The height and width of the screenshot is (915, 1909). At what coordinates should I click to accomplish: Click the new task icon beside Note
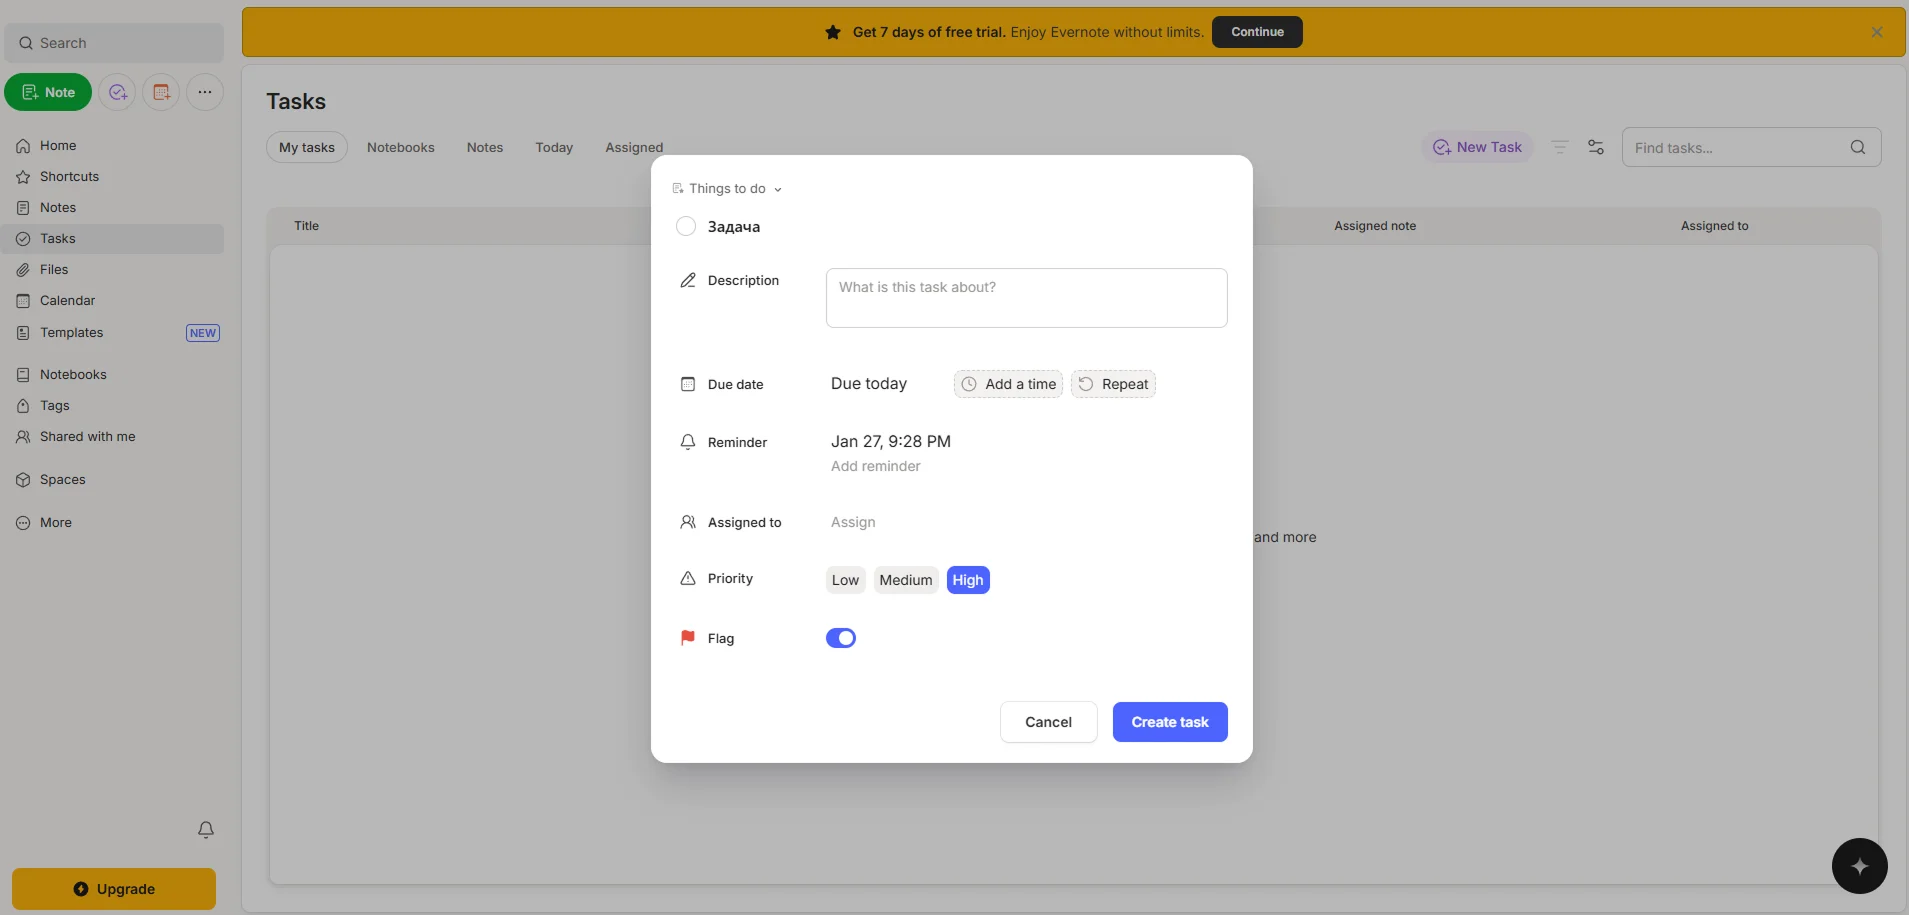coord(117,92)
